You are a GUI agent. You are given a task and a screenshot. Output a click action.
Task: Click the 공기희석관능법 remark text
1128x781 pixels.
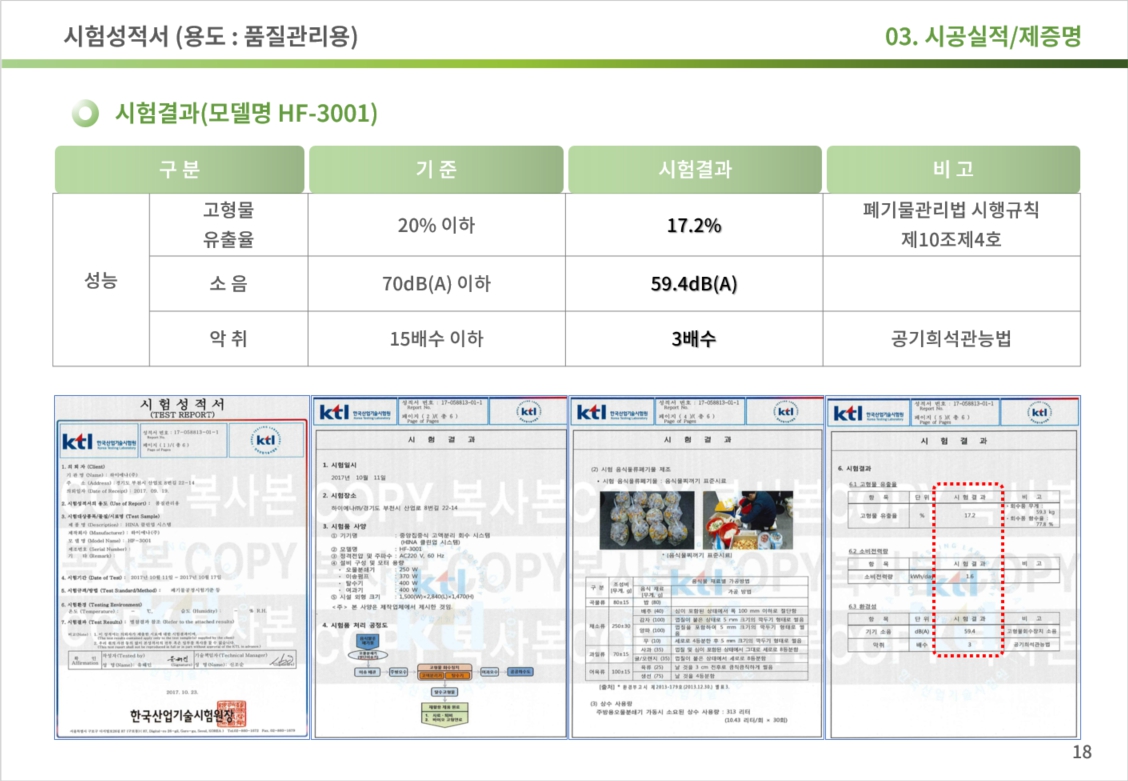click(x=951, y=339)
